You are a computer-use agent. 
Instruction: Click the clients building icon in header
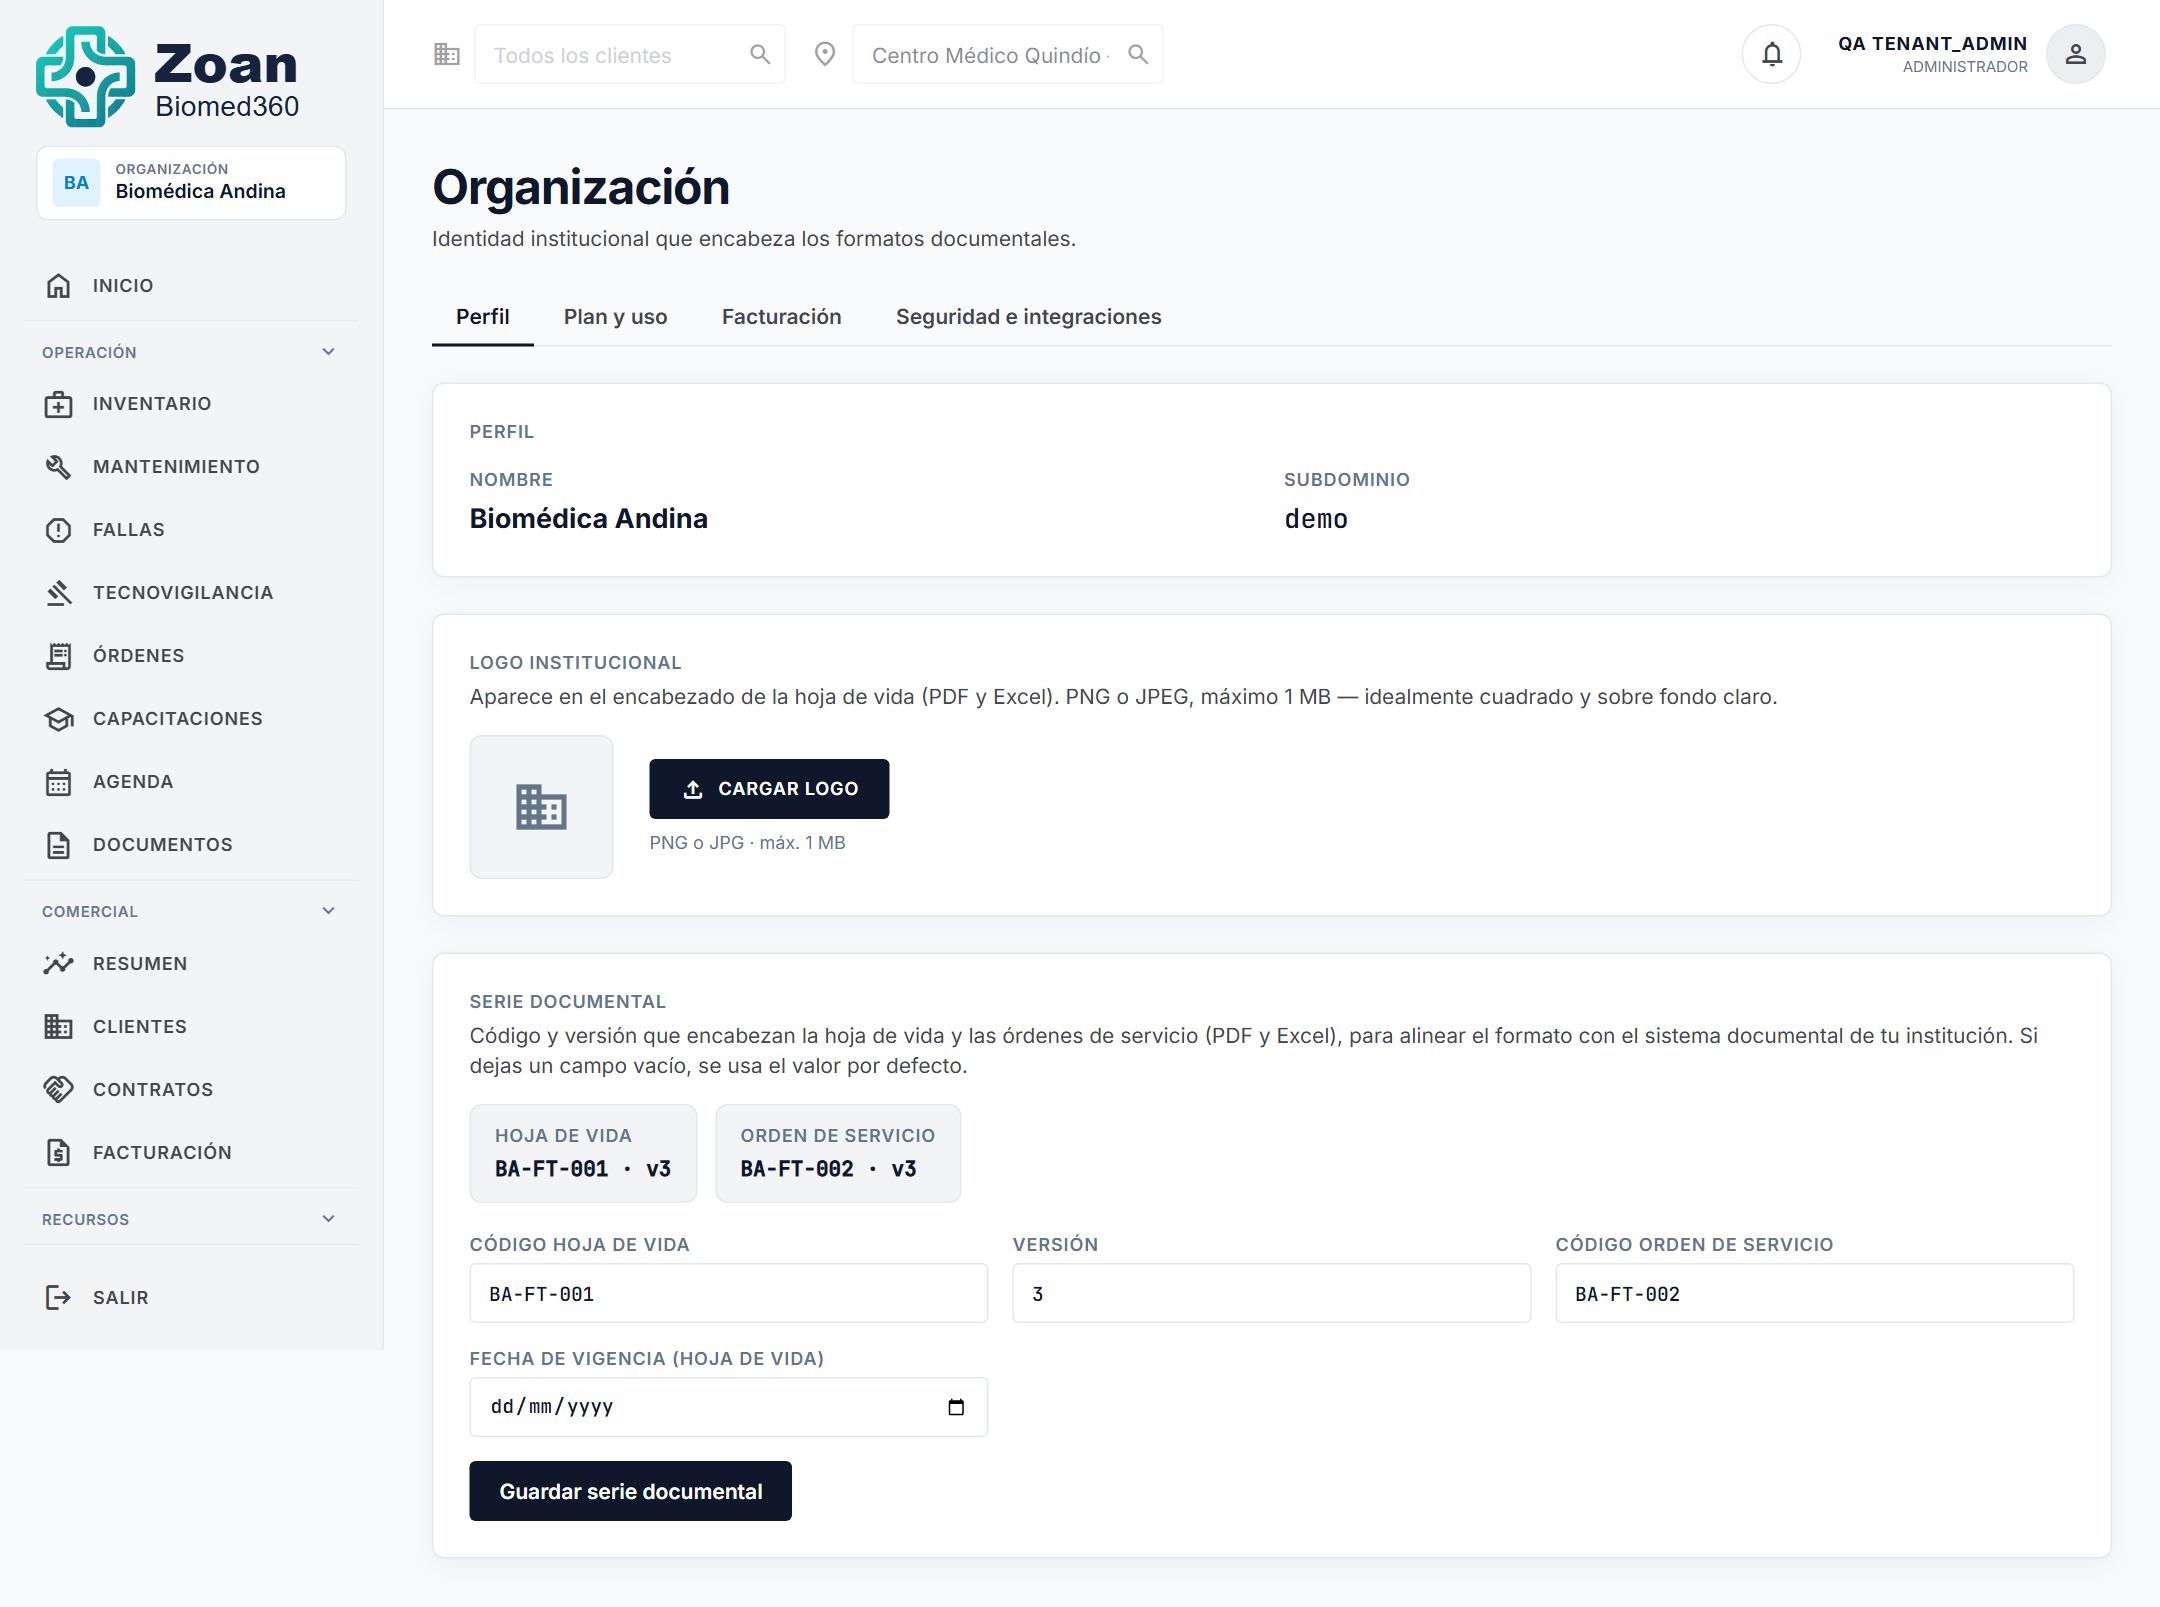coord(447,54)
